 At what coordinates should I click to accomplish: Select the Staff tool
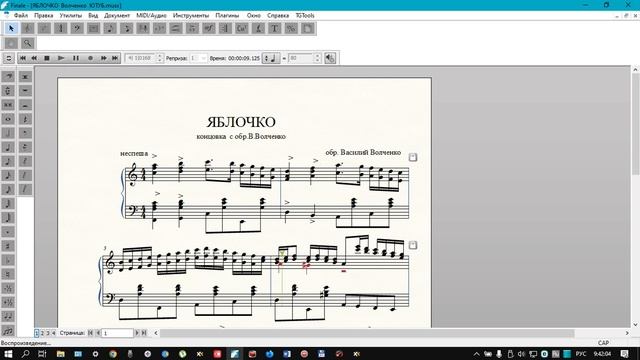click(x=28, y=28)
